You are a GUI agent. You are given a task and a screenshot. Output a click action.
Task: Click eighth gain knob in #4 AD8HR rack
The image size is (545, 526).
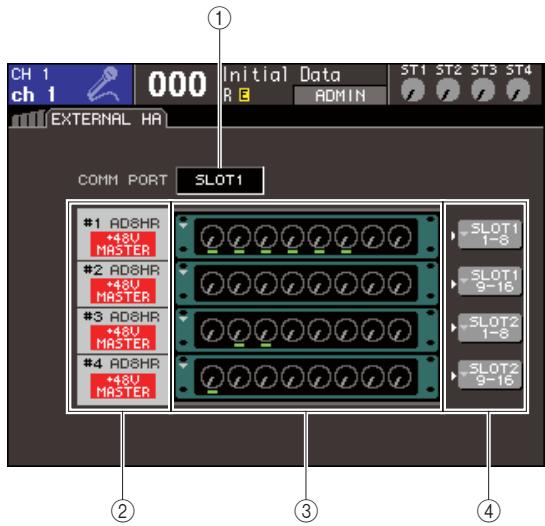click(400, 377)
